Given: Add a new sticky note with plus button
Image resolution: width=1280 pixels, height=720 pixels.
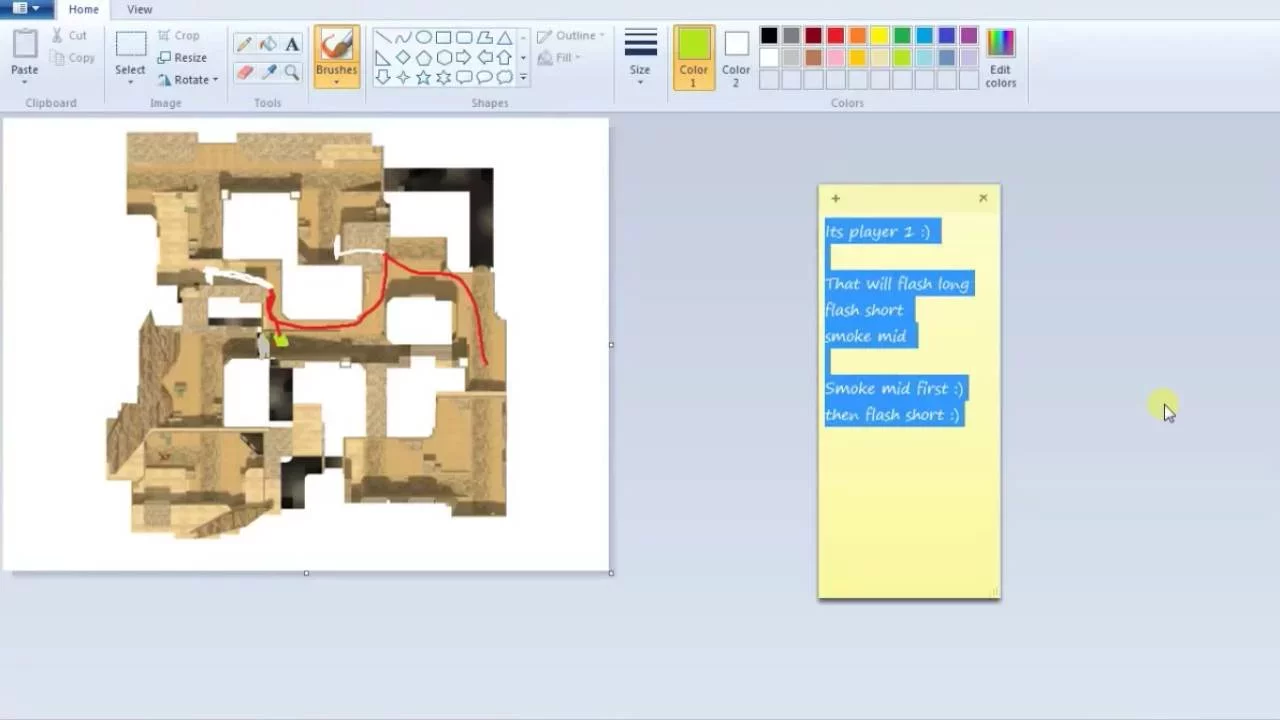Looking at the screenshot, I should 835,198.
